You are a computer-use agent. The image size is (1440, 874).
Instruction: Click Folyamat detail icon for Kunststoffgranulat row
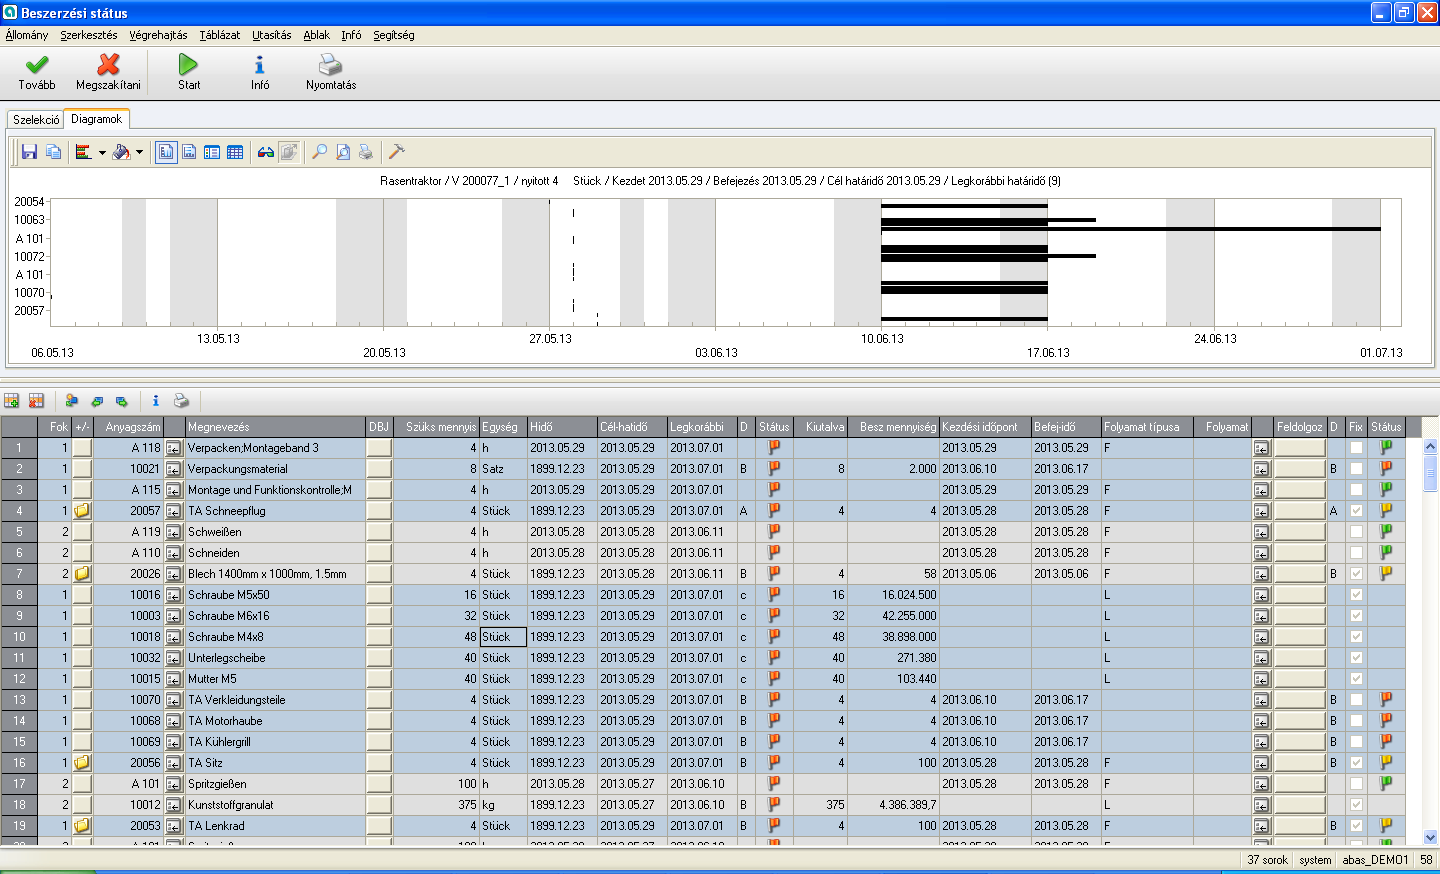point(1261,805)
